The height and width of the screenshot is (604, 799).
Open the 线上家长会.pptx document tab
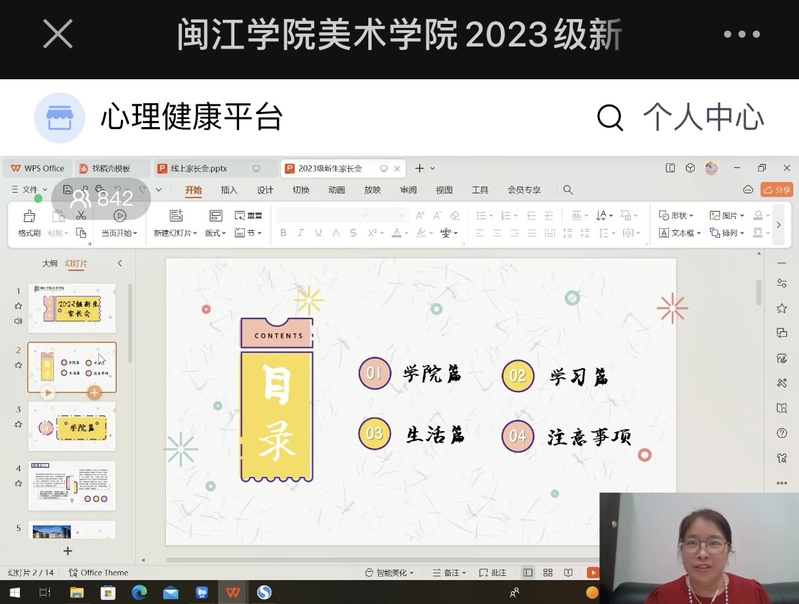[x=198, y=169]
